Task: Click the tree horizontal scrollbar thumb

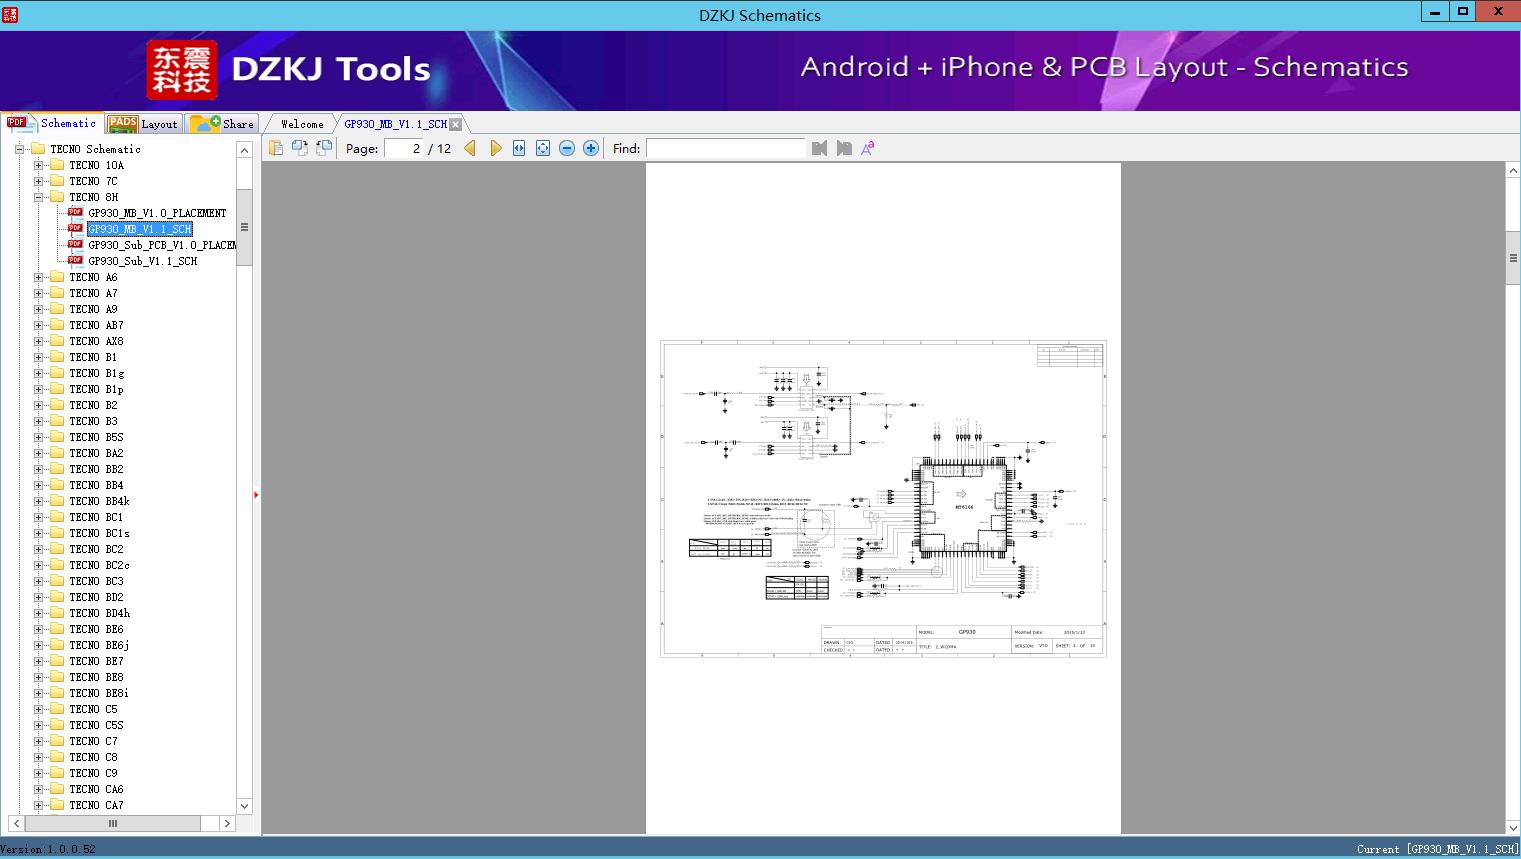Action: (112, 823)
